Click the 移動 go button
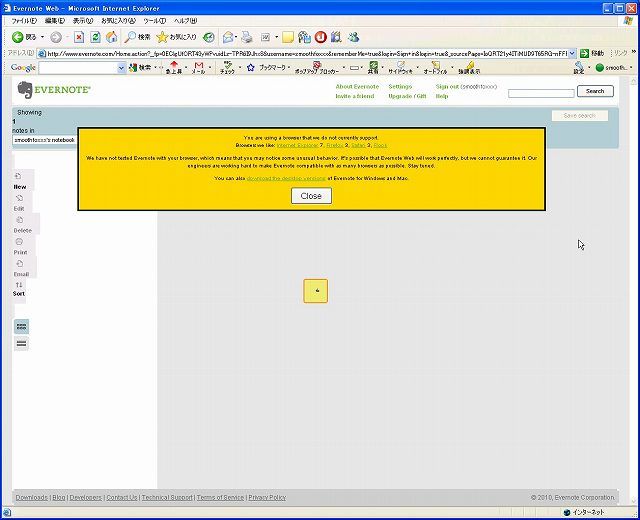Screen dimensions: 640x520 [592, 53]
